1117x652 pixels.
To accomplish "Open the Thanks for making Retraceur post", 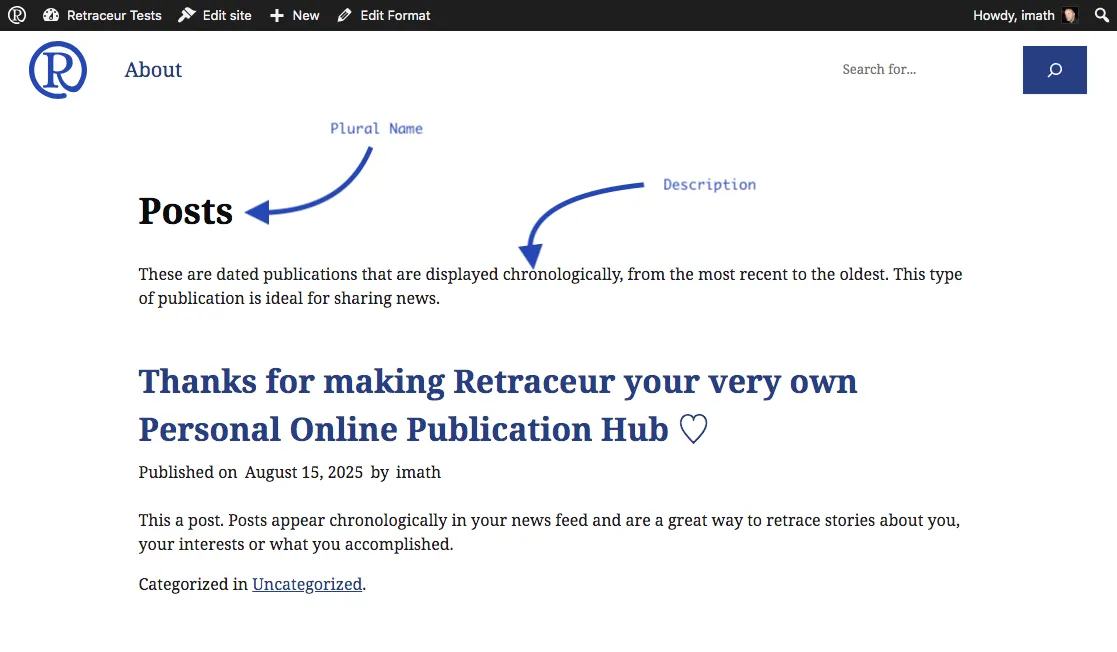I will point(497,405).
